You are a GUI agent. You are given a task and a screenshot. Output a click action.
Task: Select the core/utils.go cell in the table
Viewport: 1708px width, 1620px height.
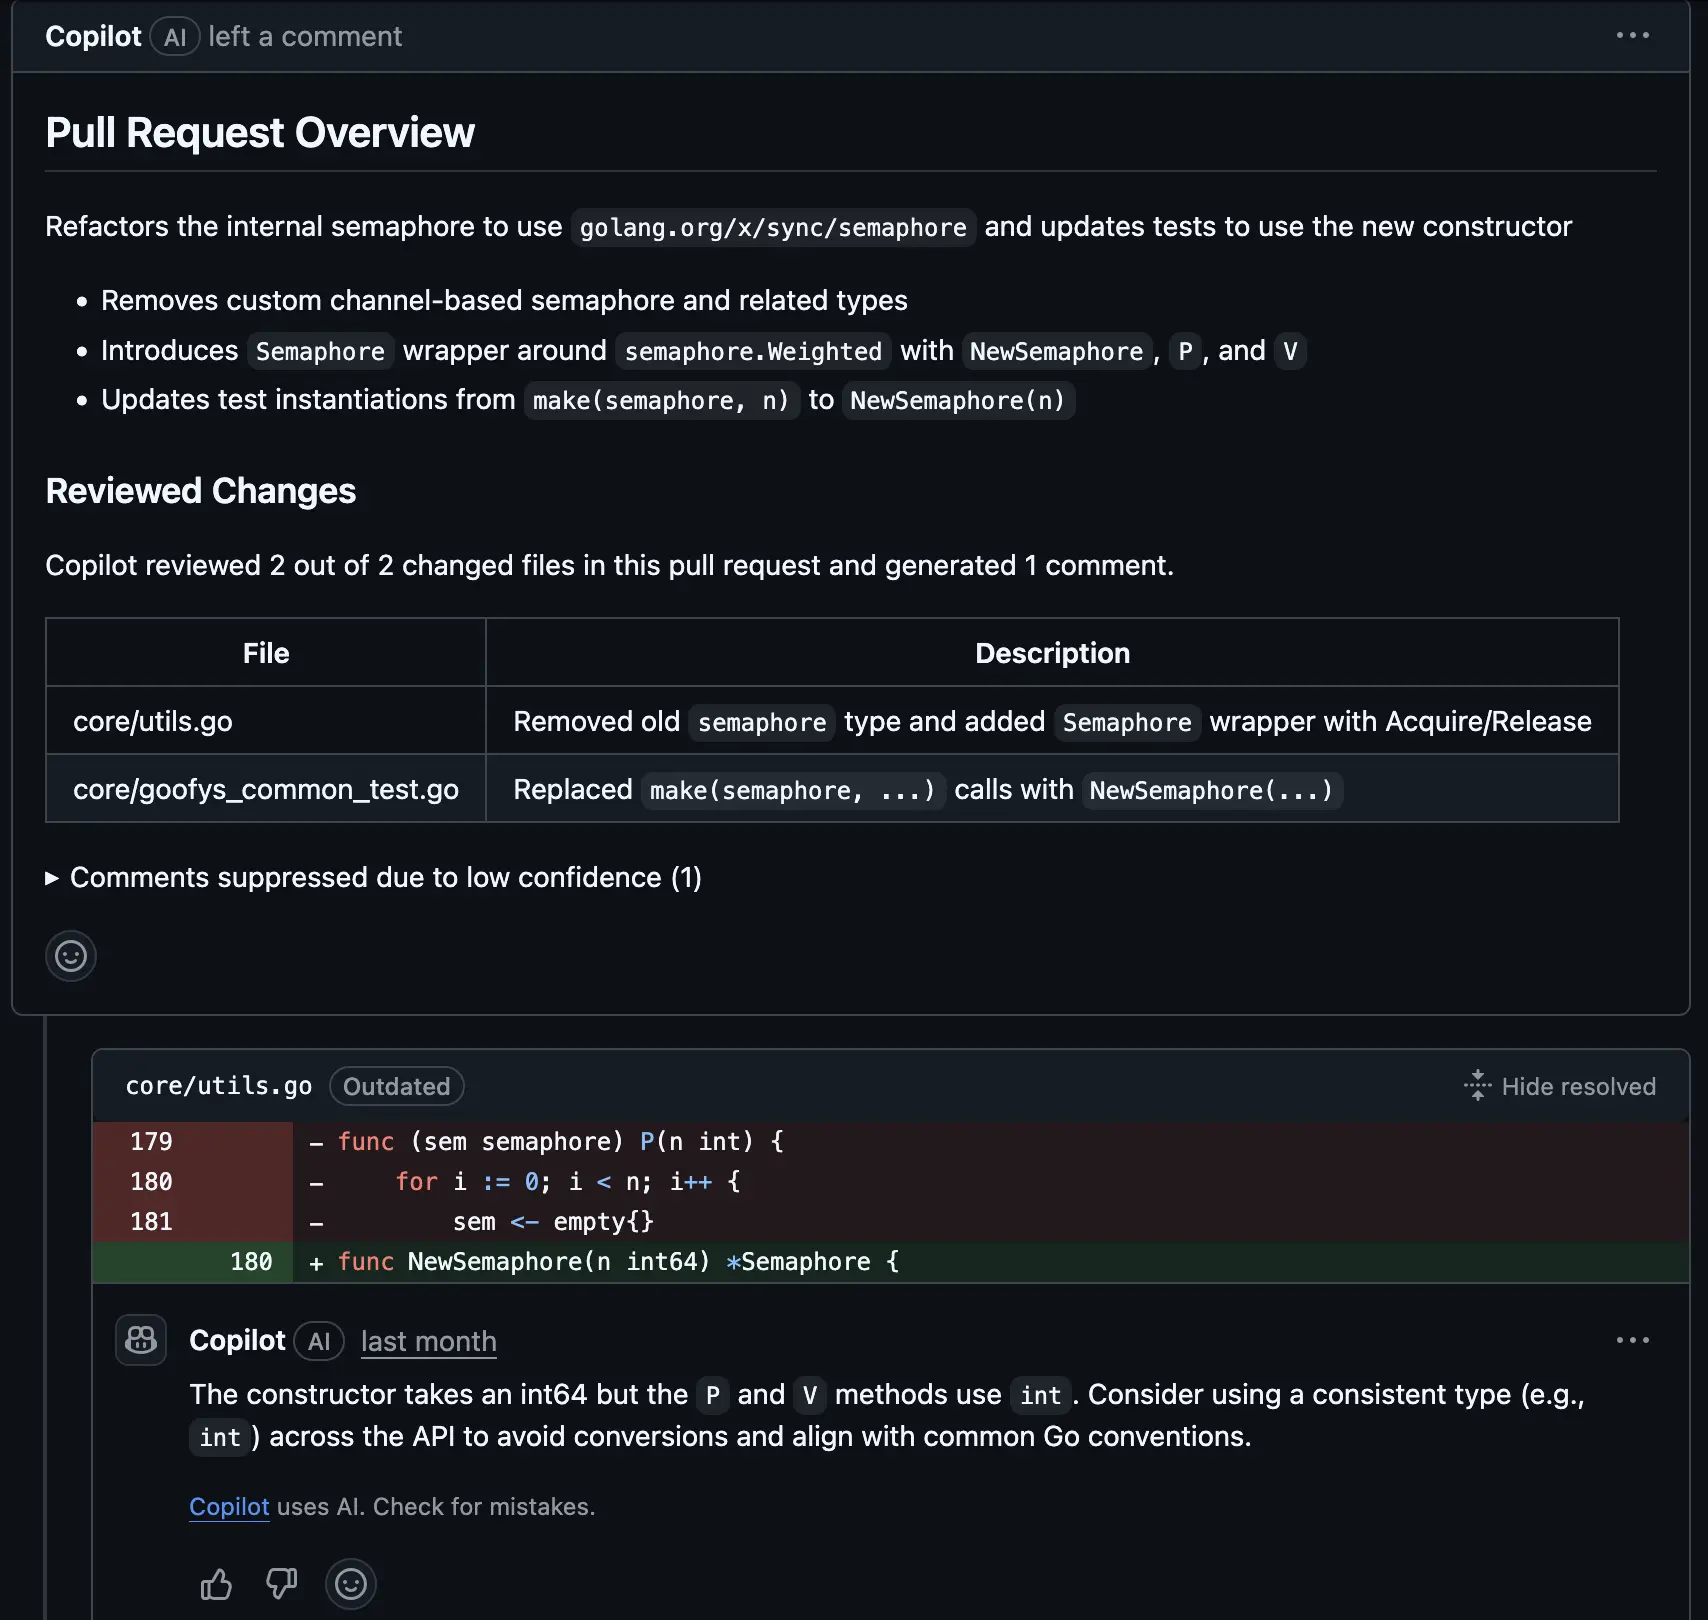pos(266,720)
